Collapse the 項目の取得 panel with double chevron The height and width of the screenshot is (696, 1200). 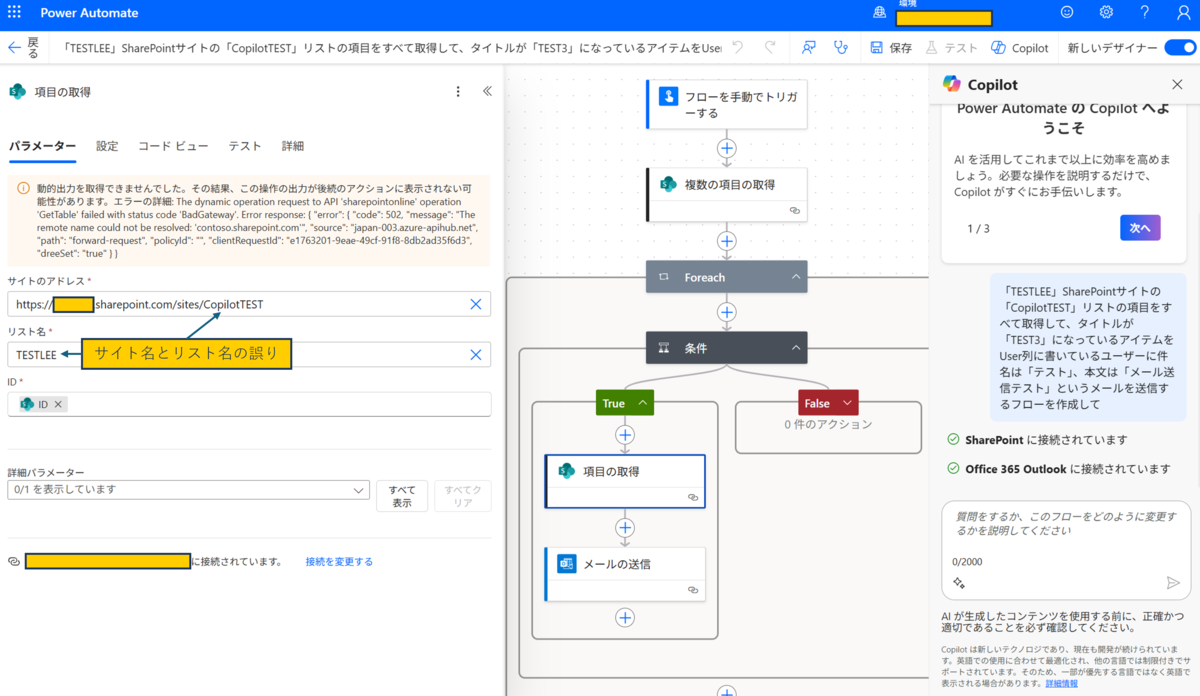(x=487, y=91)
